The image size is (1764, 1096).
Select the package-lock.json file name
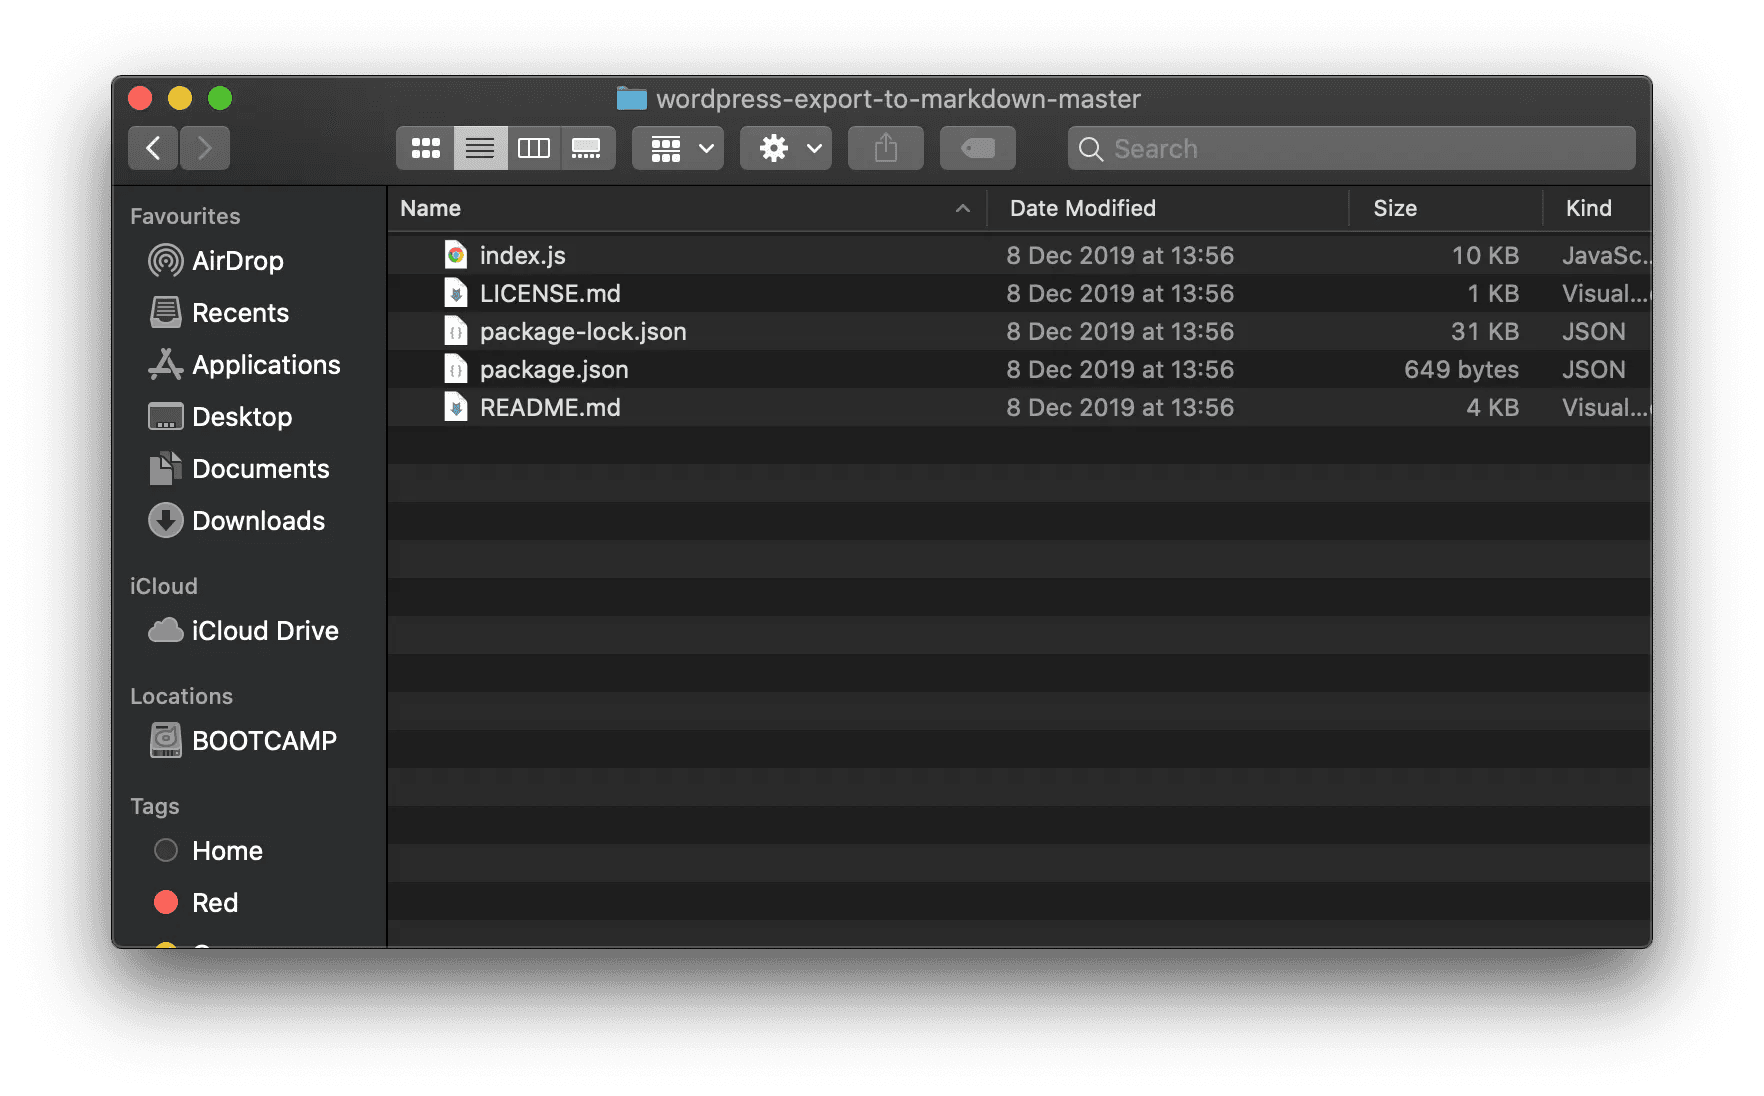pos(583,332)
